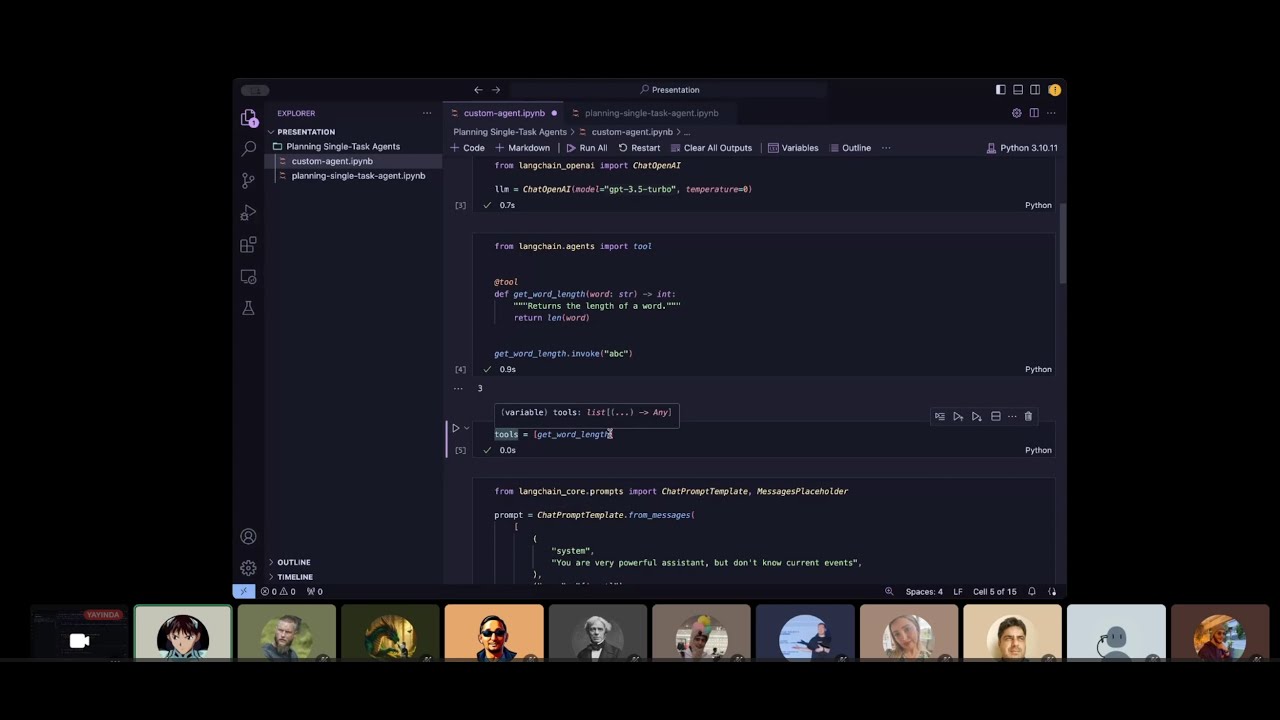Run cell 5 with the play button
The width and height of the screenshot is (1280, 720).
tap(455, 428)
